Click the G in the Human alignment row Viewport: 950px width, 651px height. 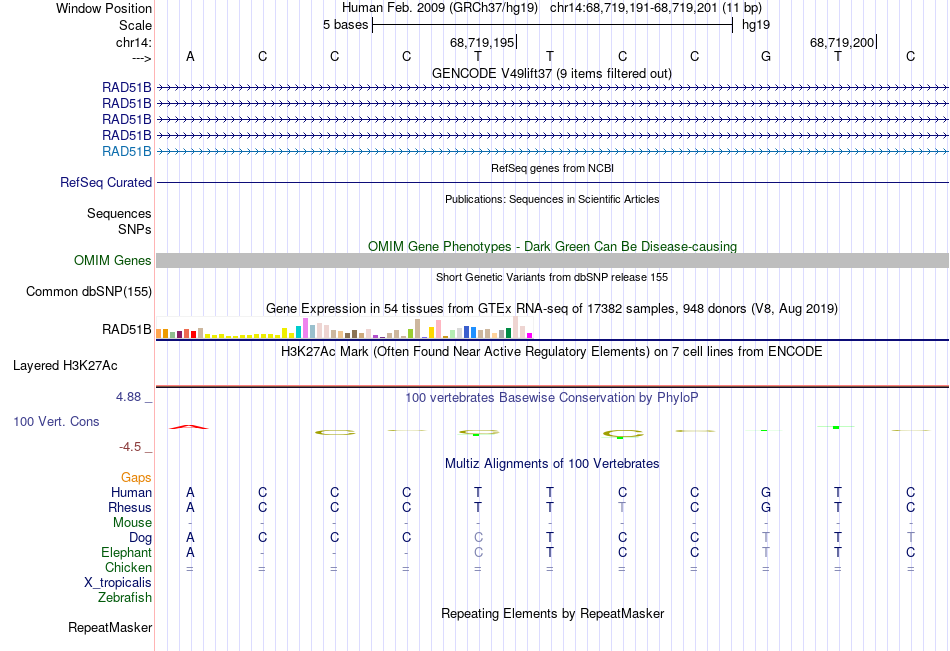tap(766, 492)
